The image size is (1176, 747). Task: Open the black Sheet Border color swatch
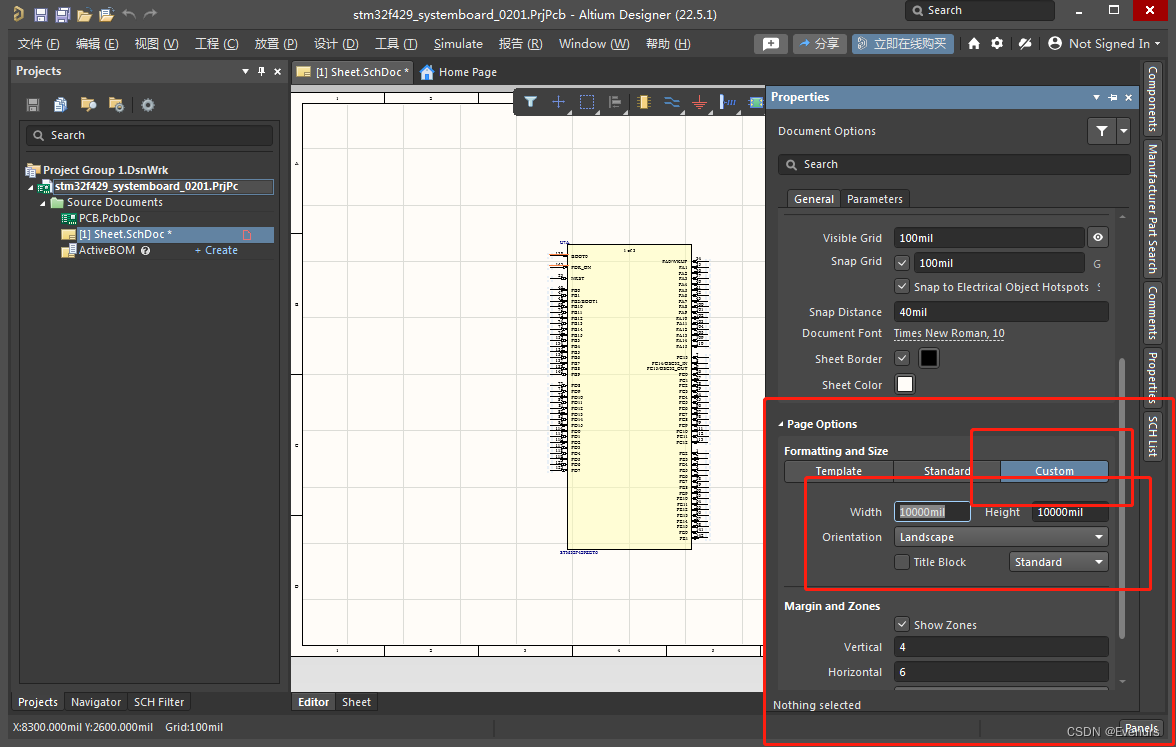(x=928, y=358)
